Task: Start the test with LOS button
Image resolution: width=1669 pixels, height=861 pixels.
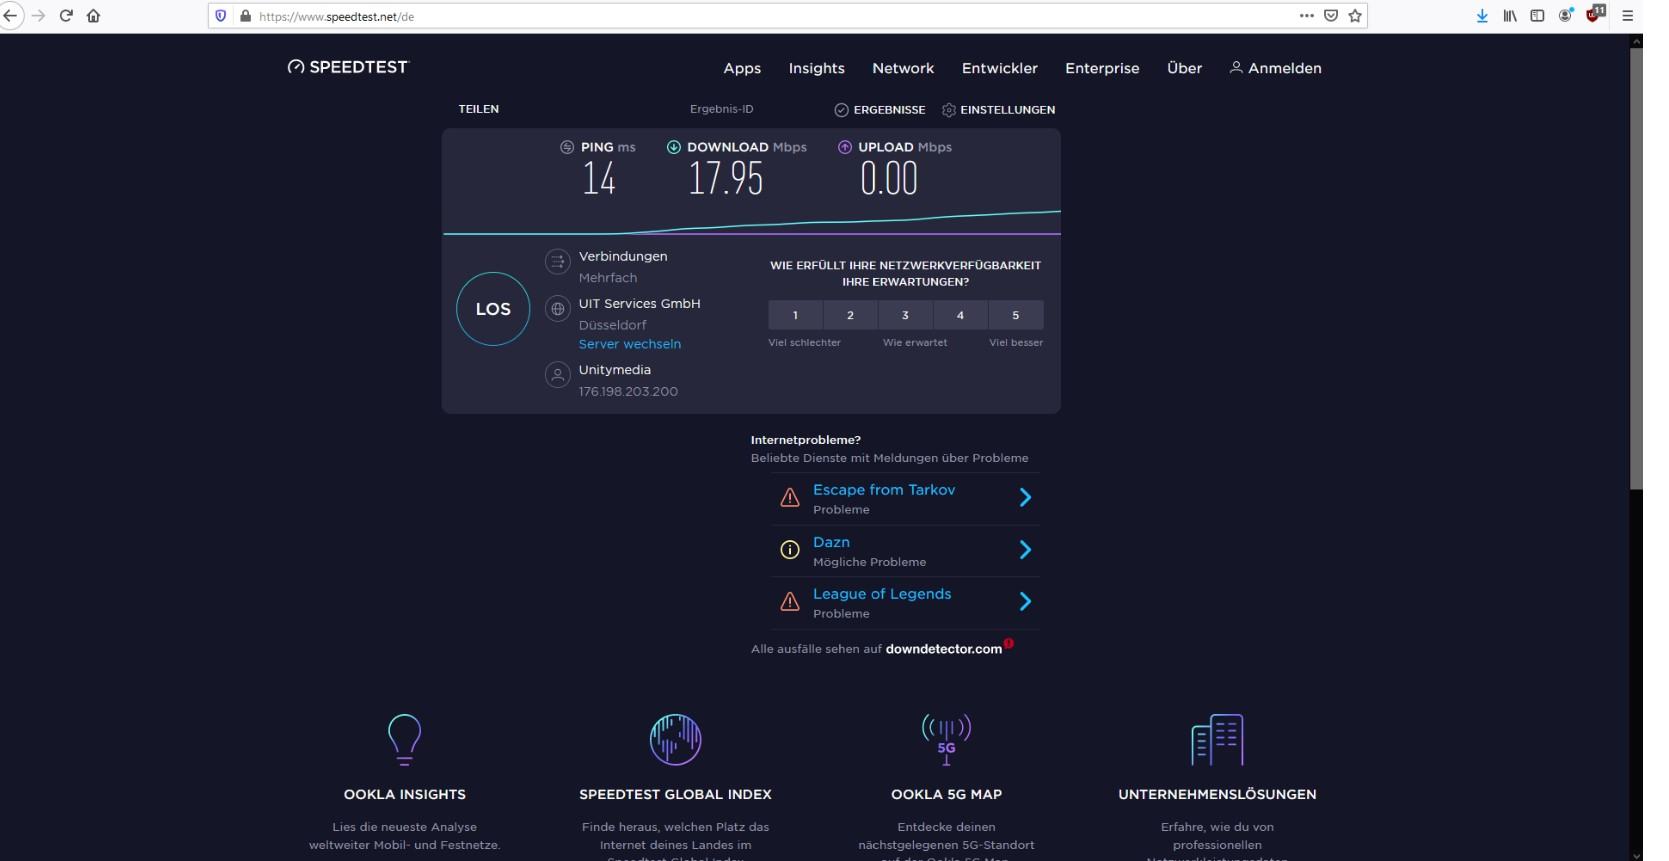Action: tap(493, 309)
